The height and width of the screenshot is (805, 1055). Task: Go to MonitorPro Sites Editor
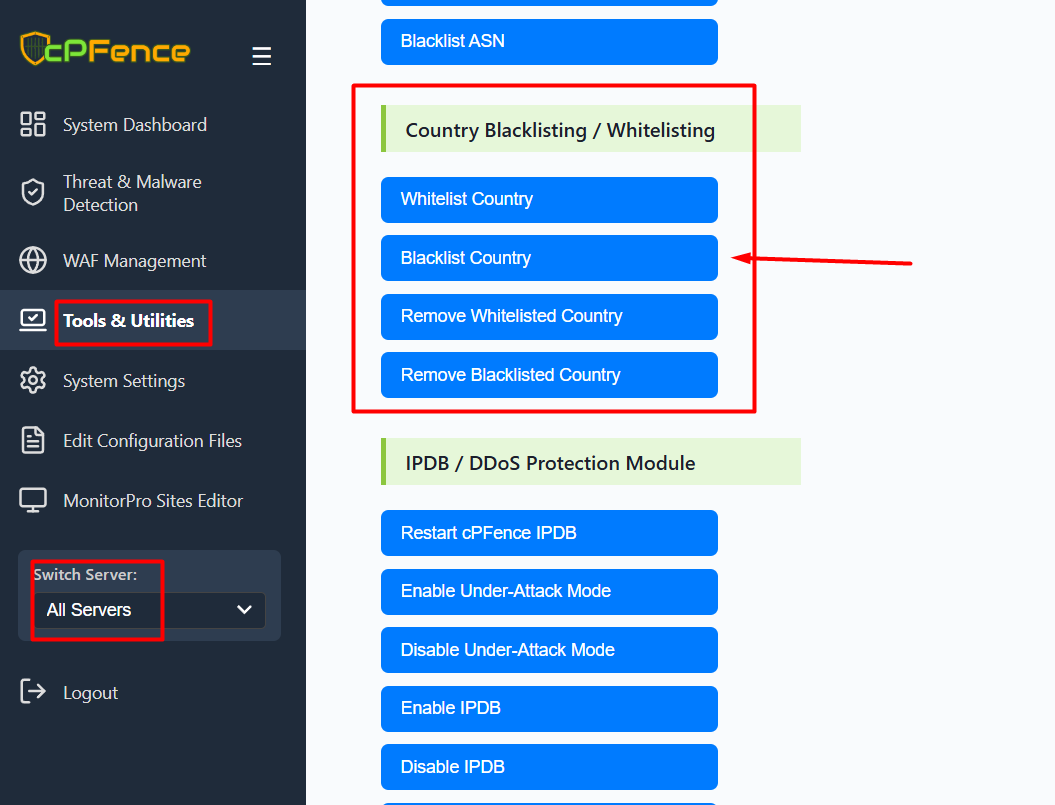(153, 501)
